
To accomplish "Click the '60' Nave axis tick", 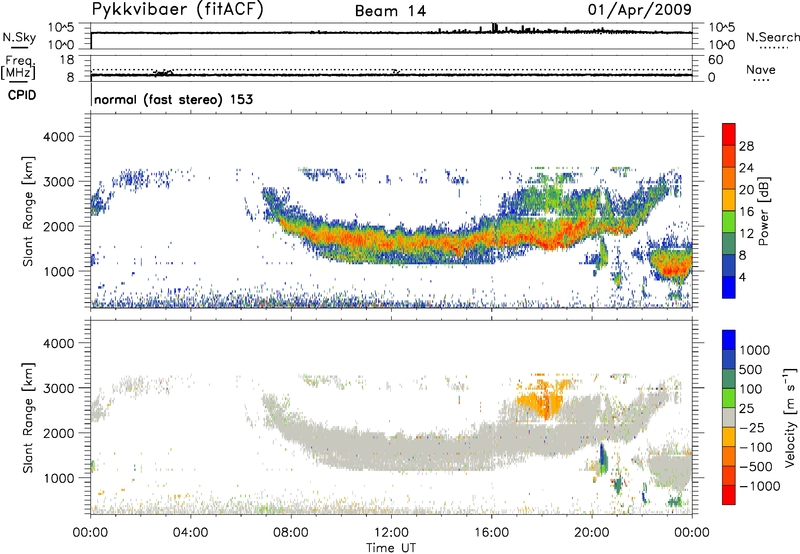I will (x=715, y=60).
